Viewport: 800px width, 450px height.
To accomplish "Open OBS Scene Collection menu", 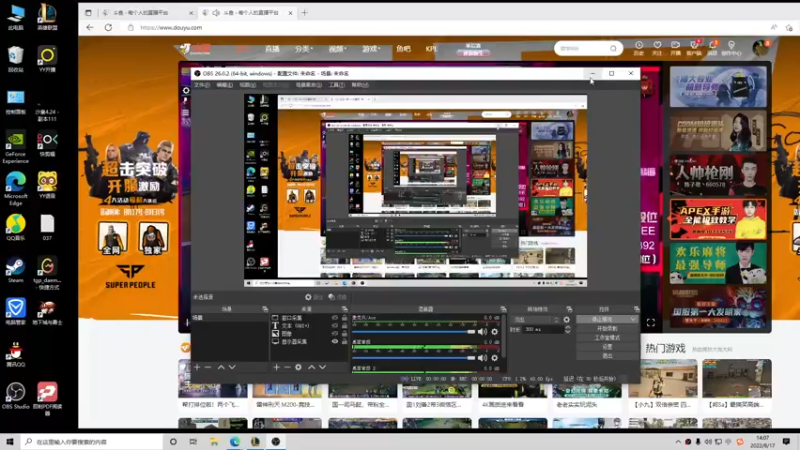I will [x=309, y=85].
